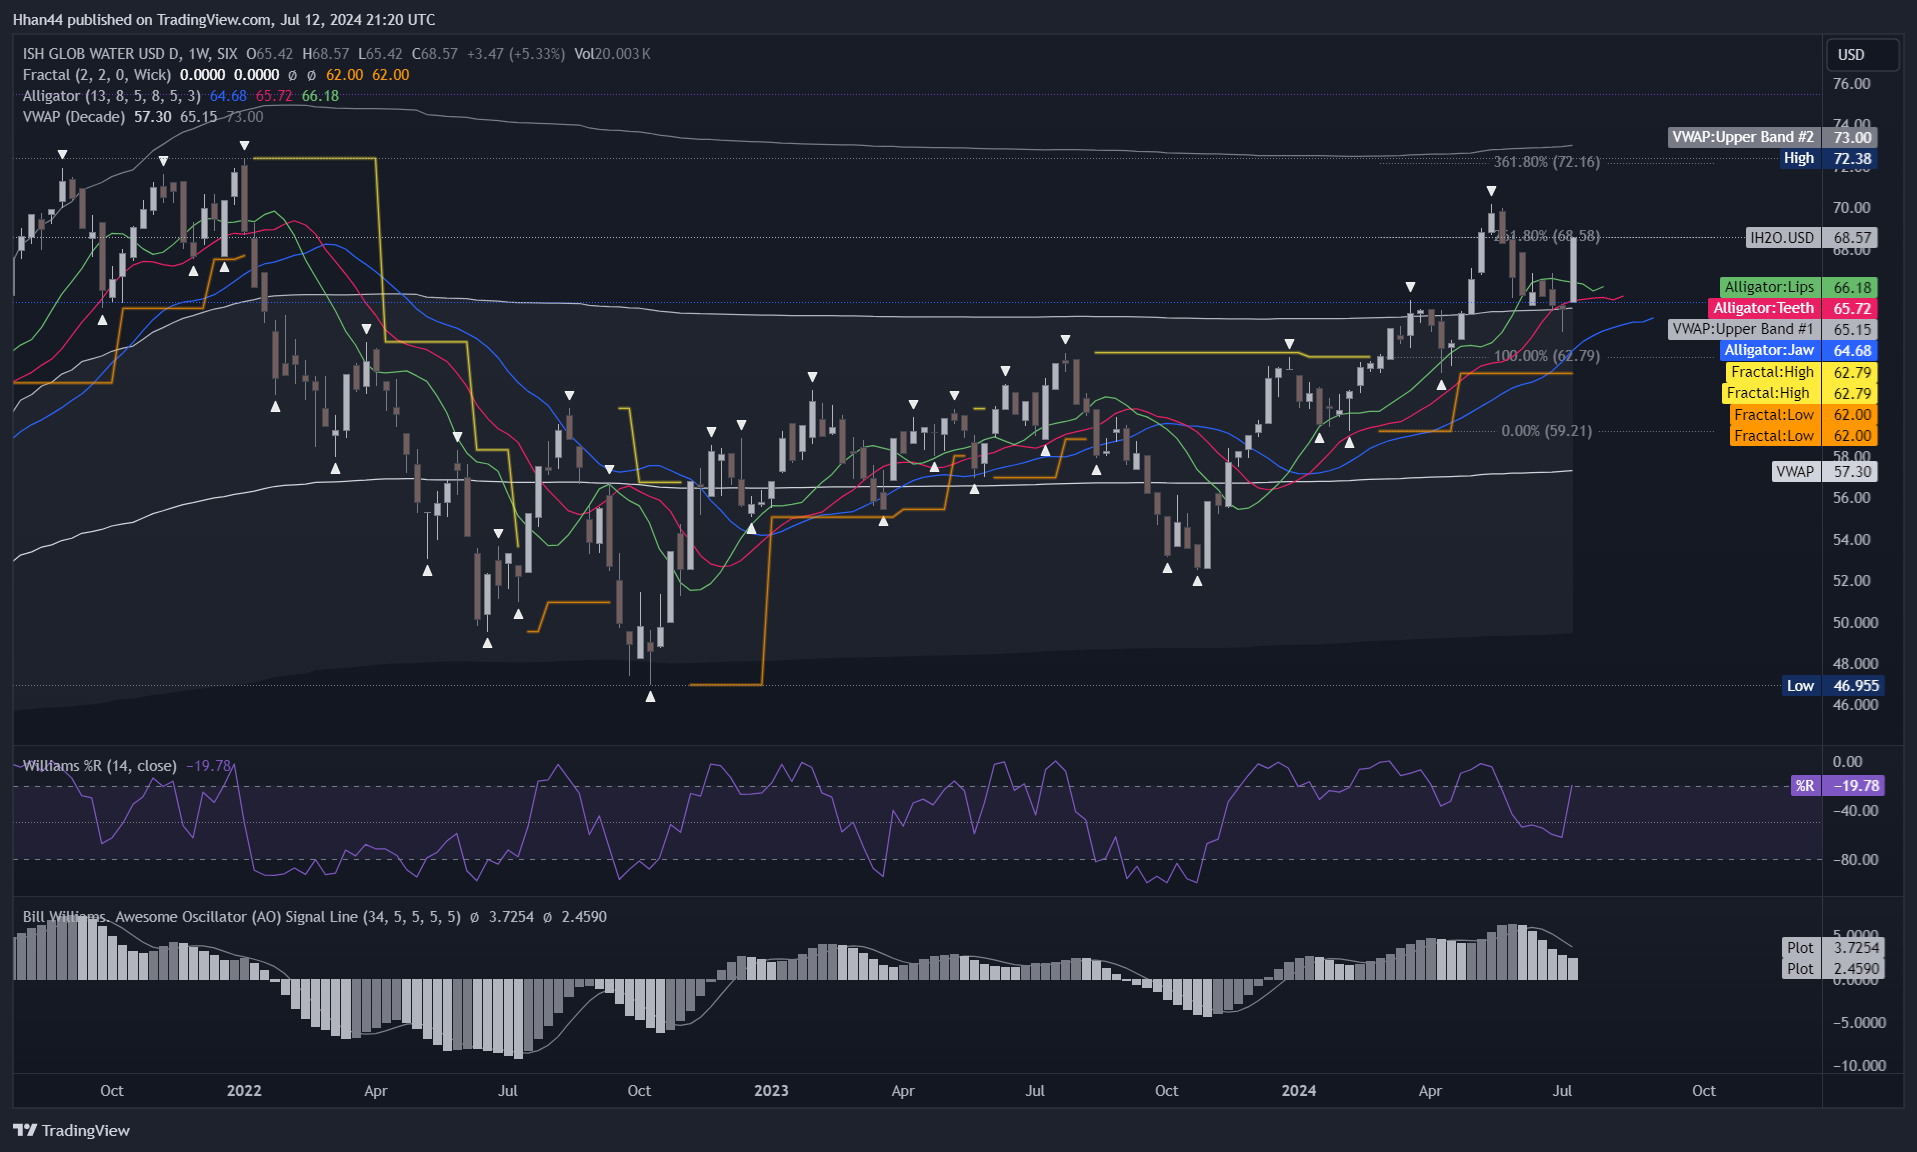
Task: Click the 2024 label on time axis
Action: (x=1299, y=1091)
